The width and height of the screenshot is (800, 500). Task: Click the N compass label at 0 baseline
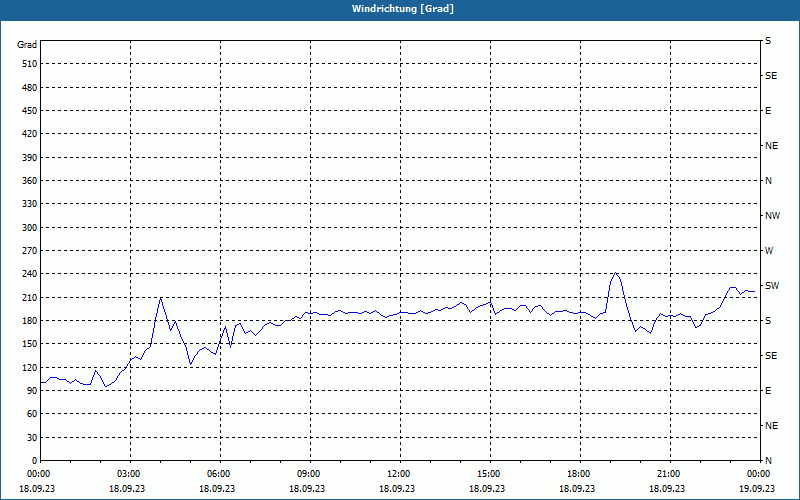click(x=768, y=461)
